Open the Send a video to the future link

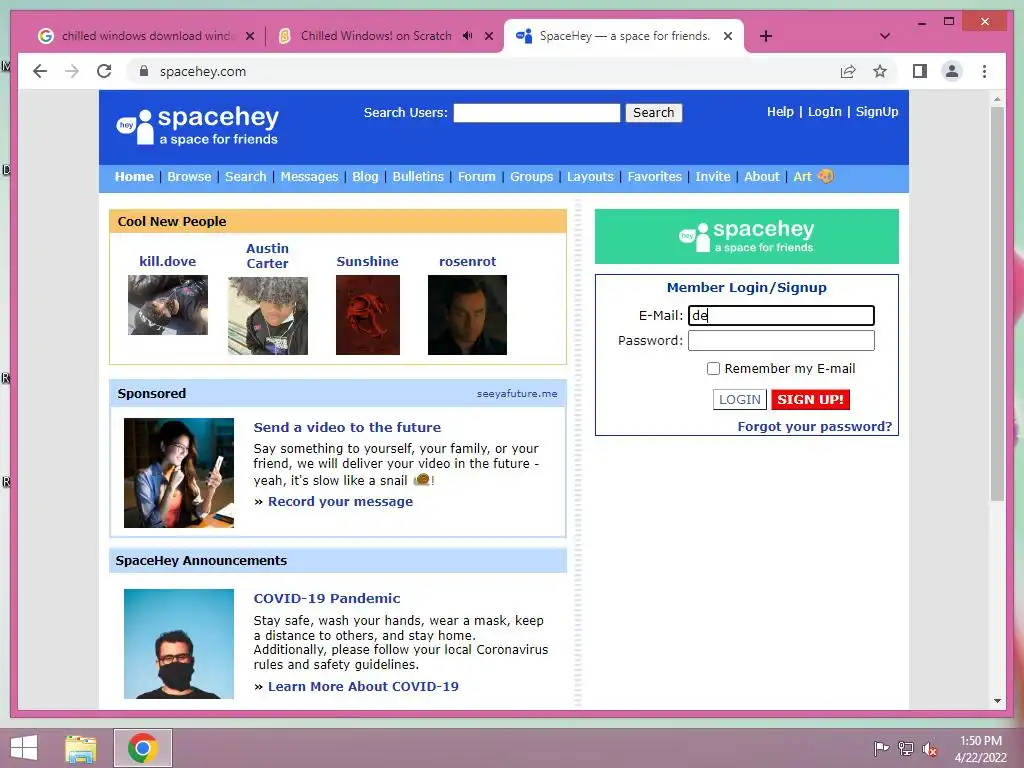[347, 427]
